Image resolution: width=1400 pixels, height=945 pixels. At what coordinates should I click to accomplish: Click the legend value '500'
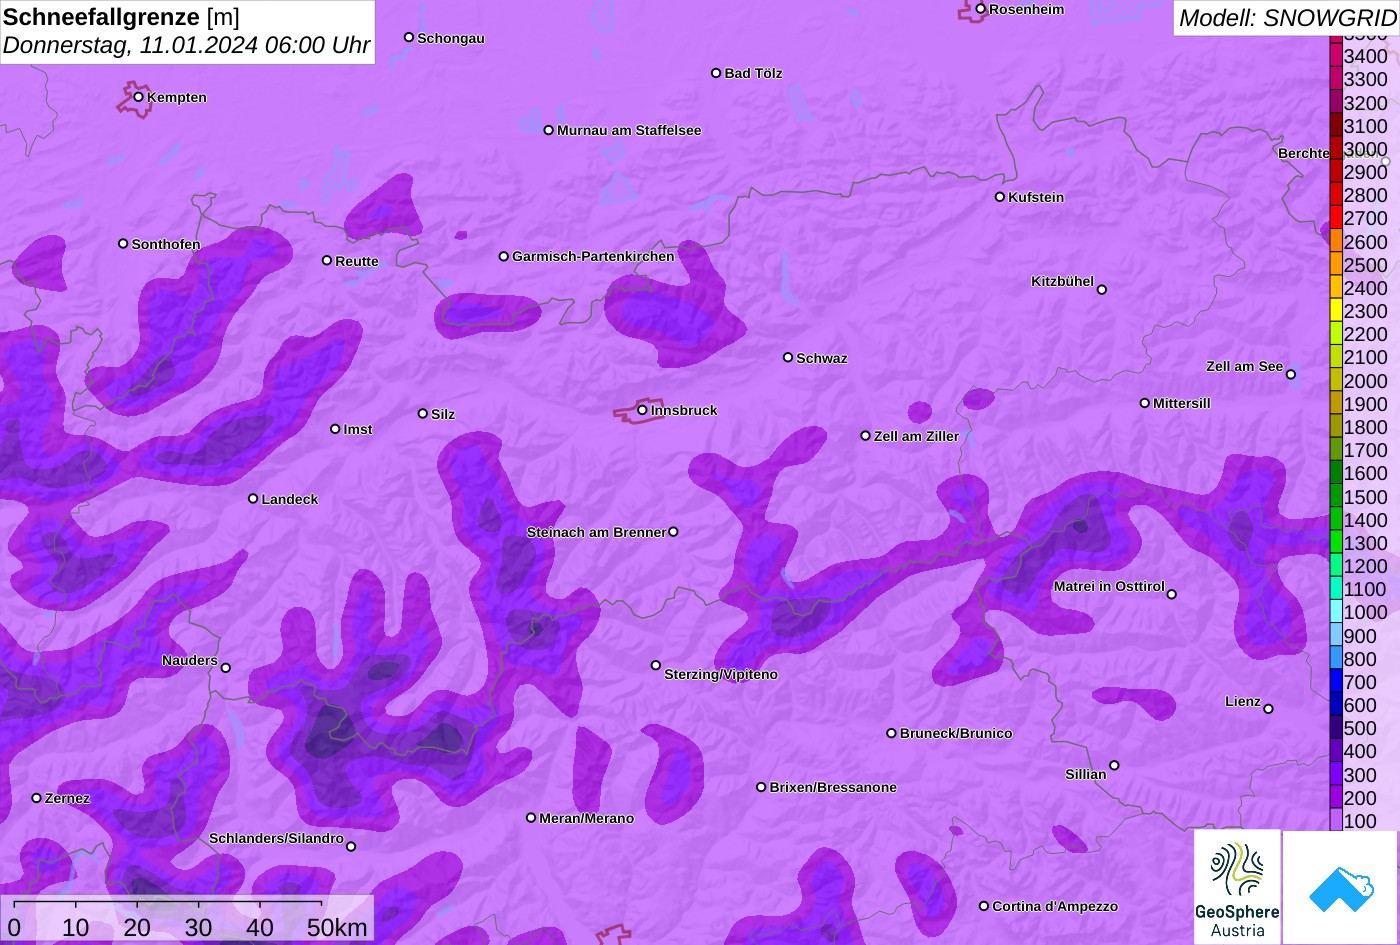(1360, 728)
